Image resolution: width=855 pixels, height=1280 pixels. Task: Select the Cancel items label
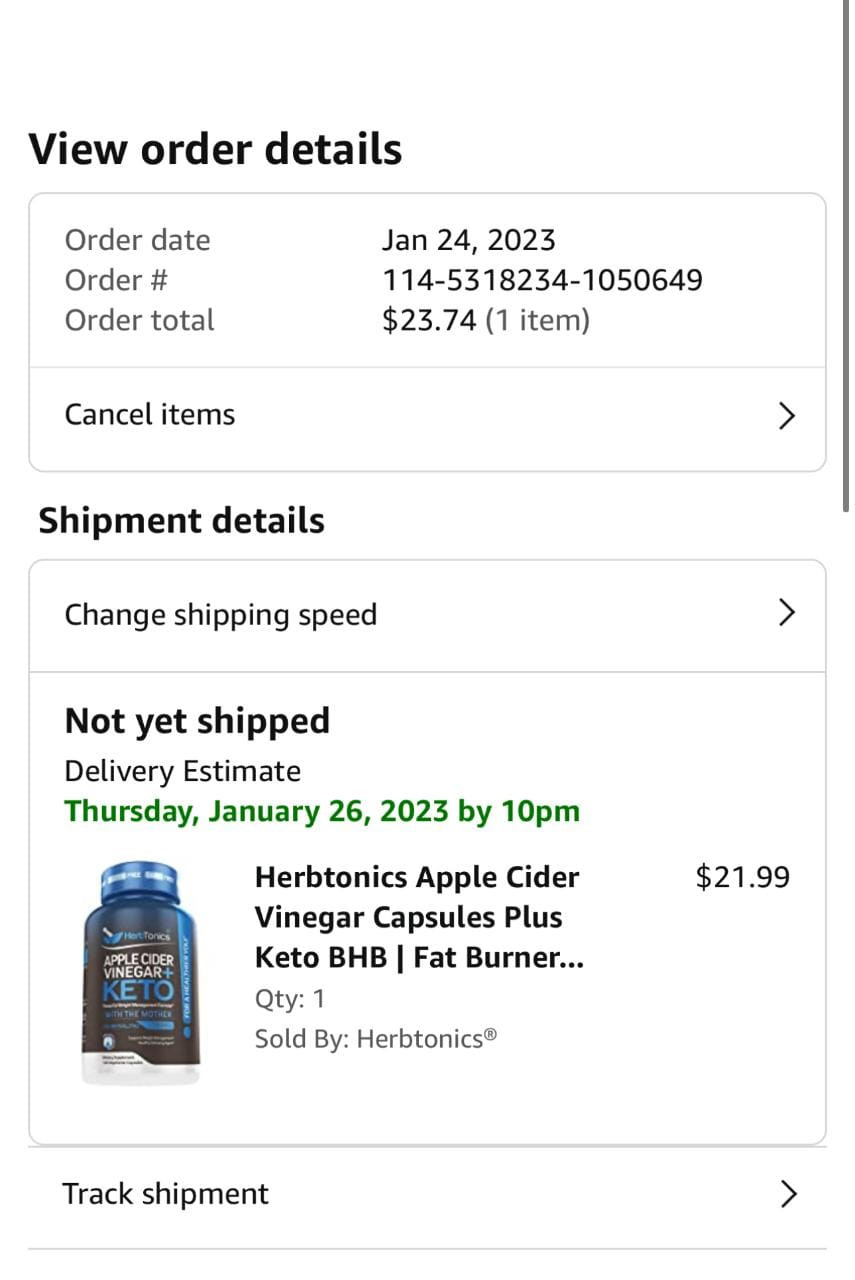pyautogui.click(x=150, y=415)
